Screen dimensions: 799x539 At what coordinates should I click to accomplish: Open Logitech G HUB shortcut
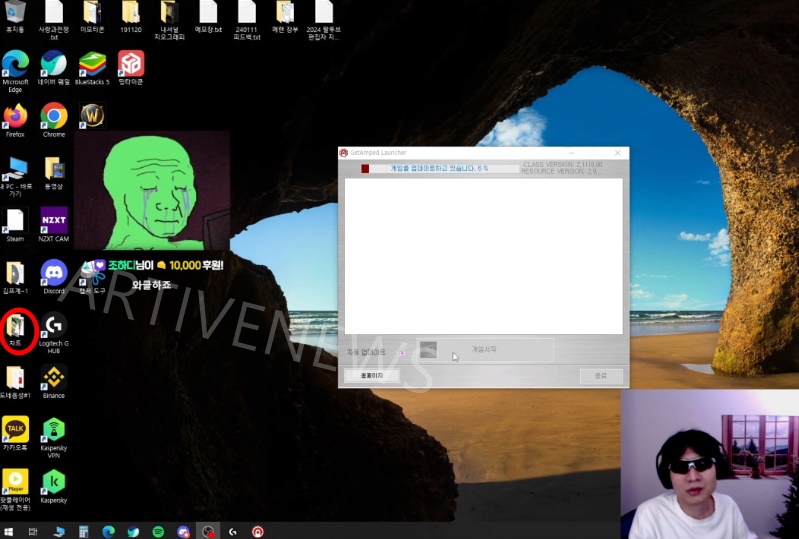[x=54, y=325]
